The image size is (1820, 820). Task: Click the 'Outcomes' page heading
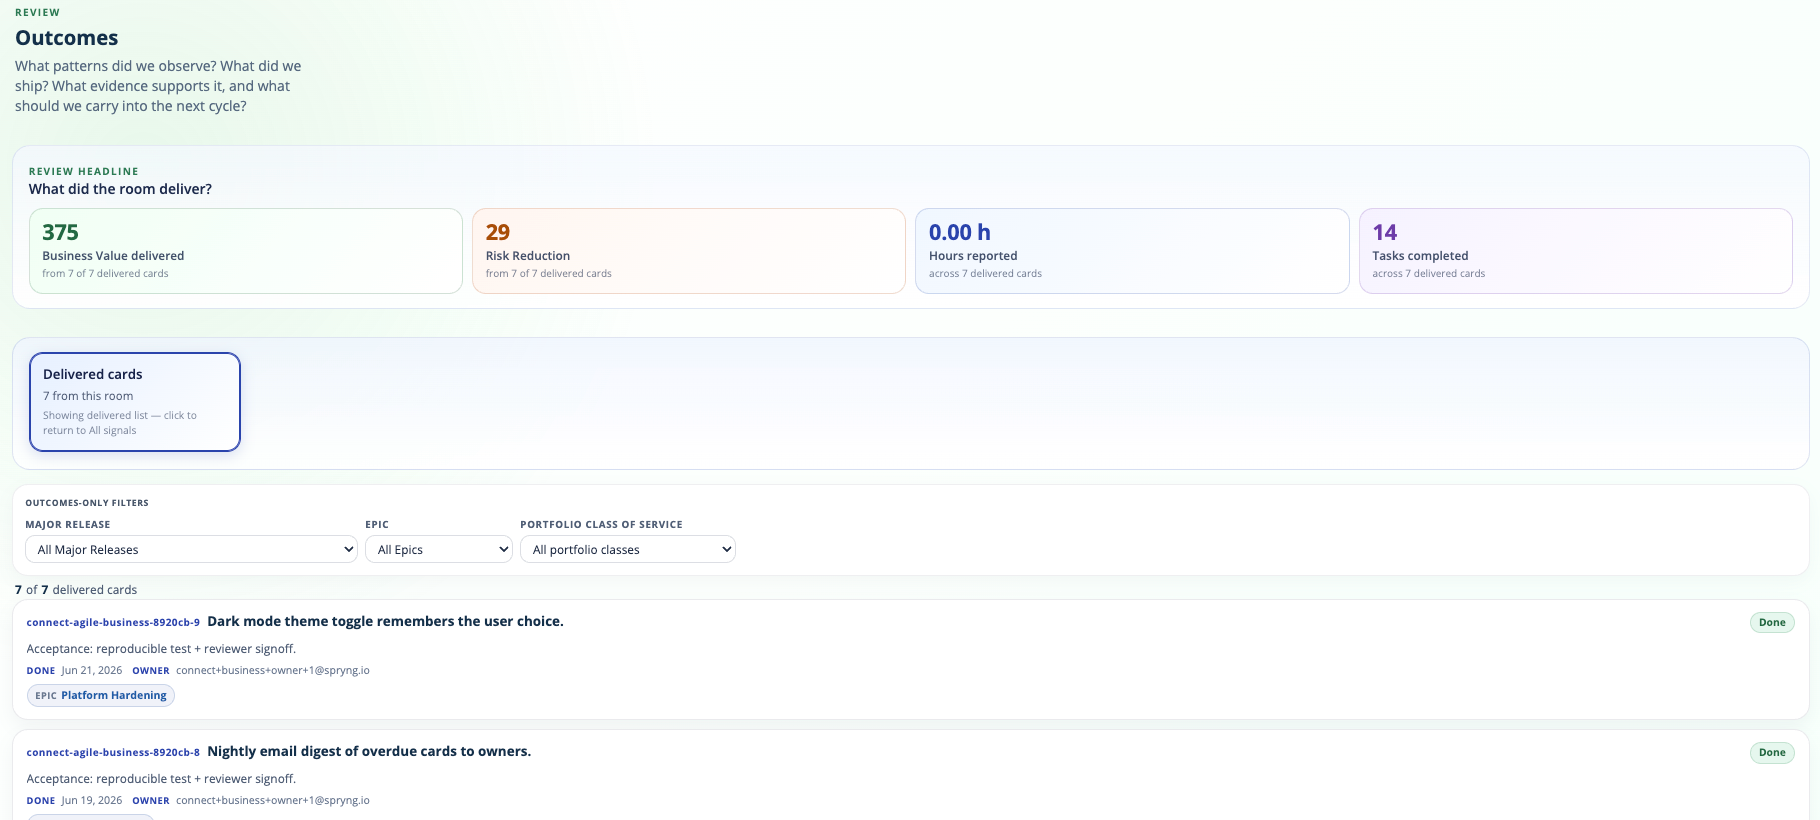(67, 38)
